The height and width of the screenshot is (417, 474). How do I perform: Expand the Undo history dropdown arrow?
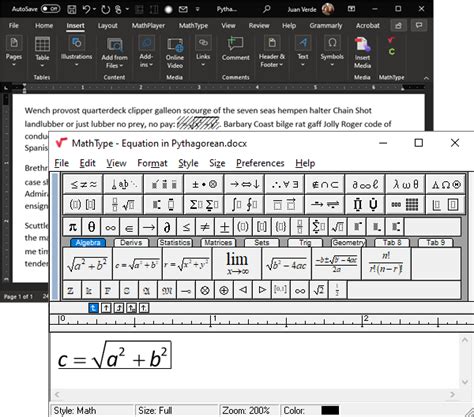[x=95, y=9]
